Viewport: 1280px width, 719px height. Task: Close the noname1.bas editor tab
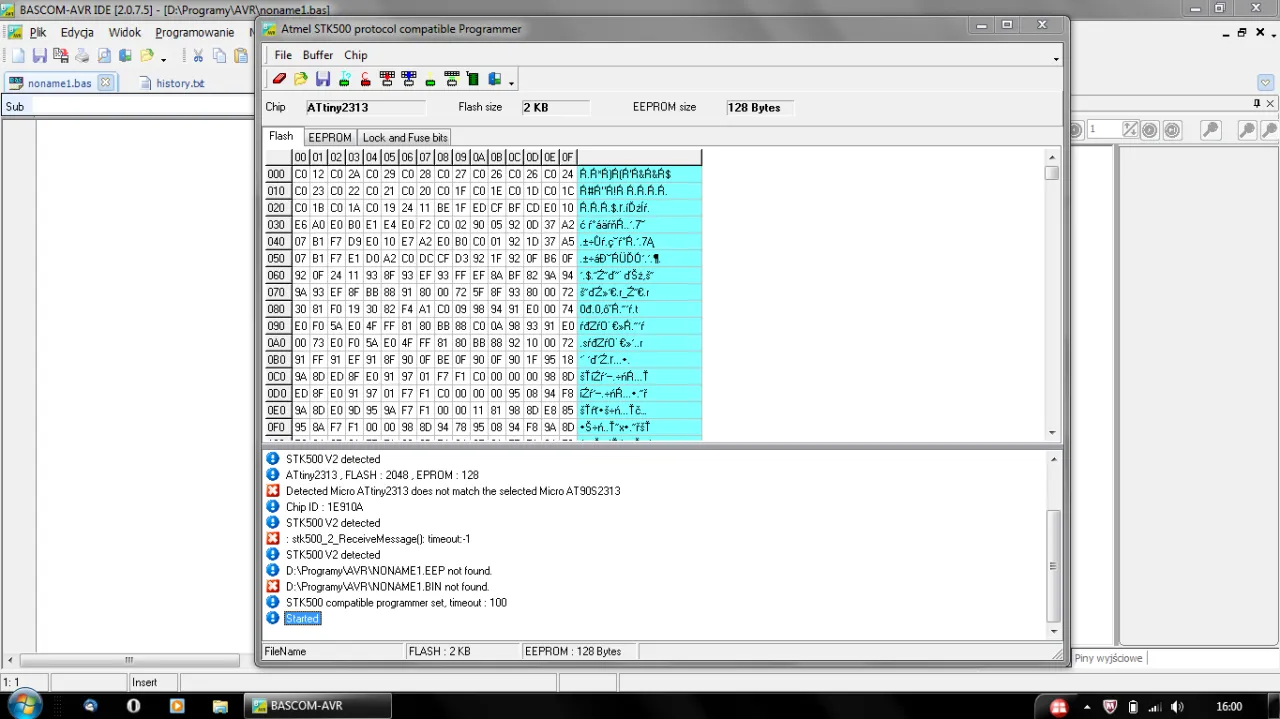tap(105, 83)
